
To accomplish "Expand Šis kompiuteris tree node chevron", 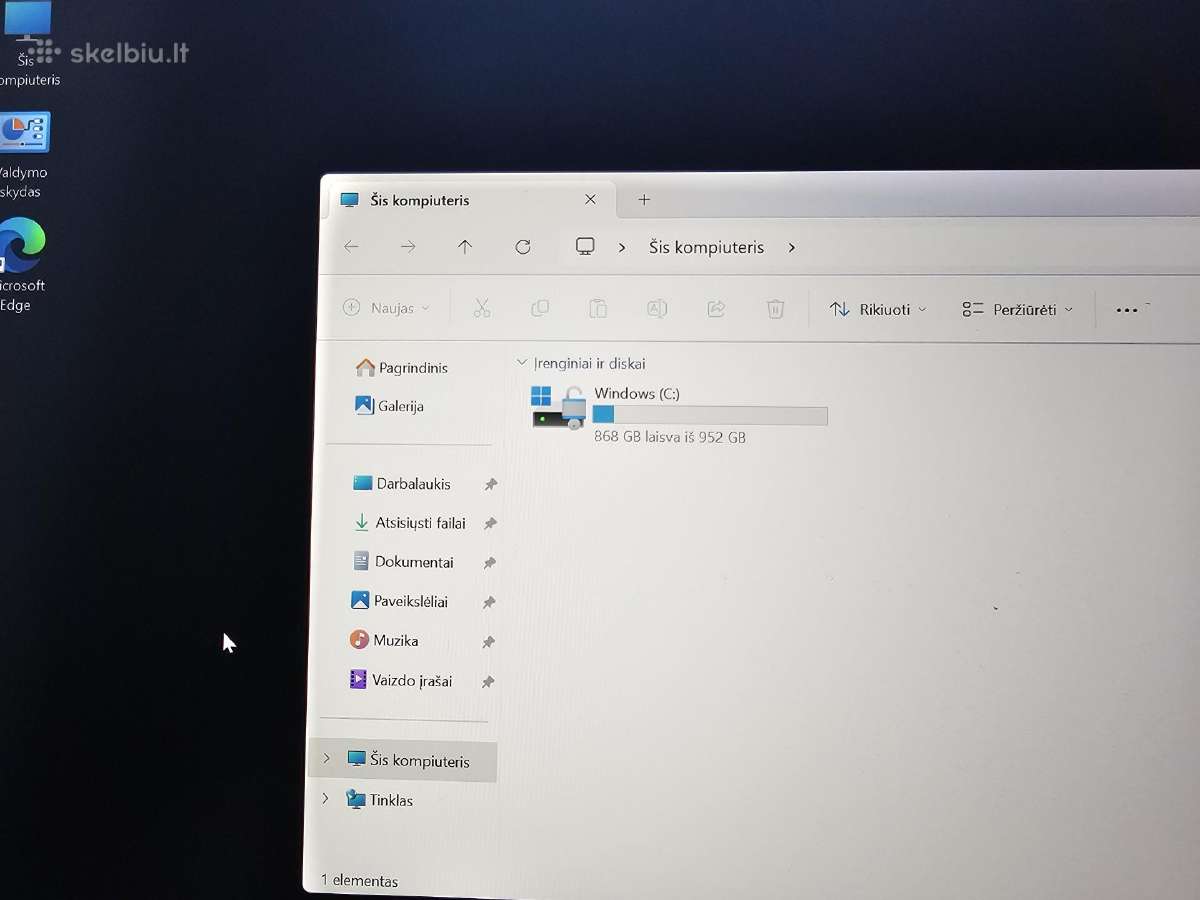I will click(326, 759).
